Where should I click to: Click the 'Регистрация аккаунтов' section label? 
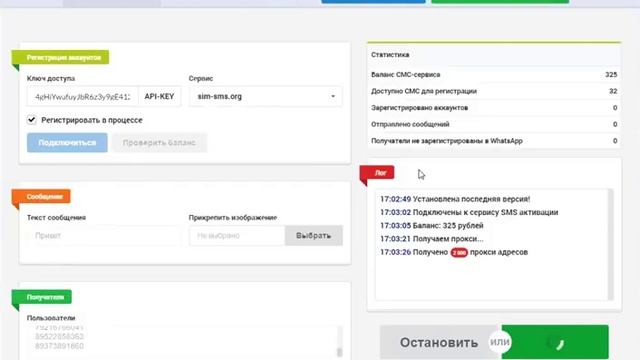click(60, 58)
